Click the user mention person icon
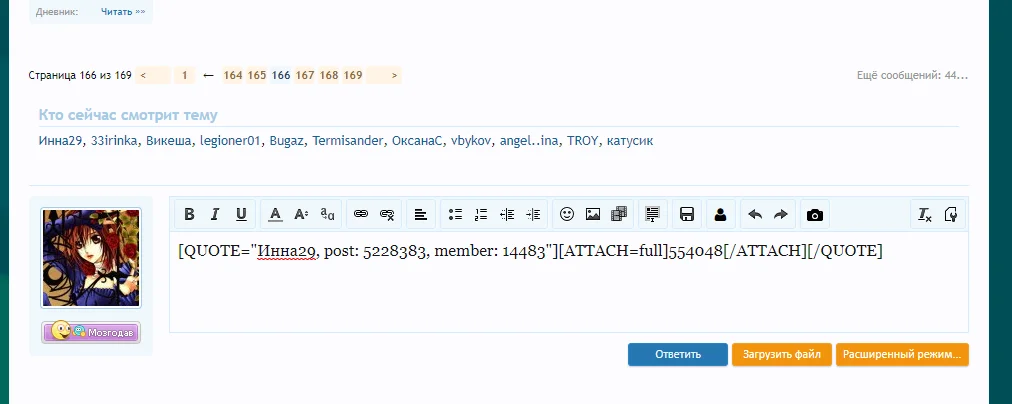 click(720, 214)
